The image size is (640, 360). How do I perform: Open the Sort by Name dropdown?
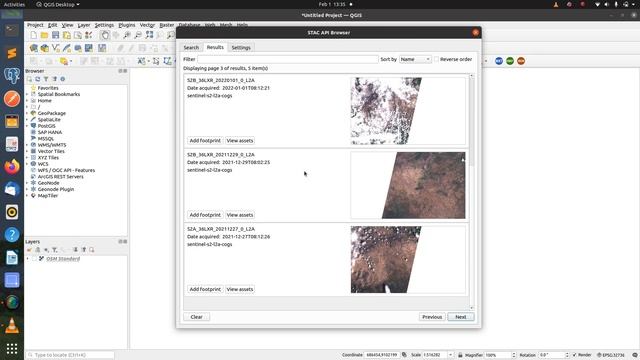(x=415, y=60)
